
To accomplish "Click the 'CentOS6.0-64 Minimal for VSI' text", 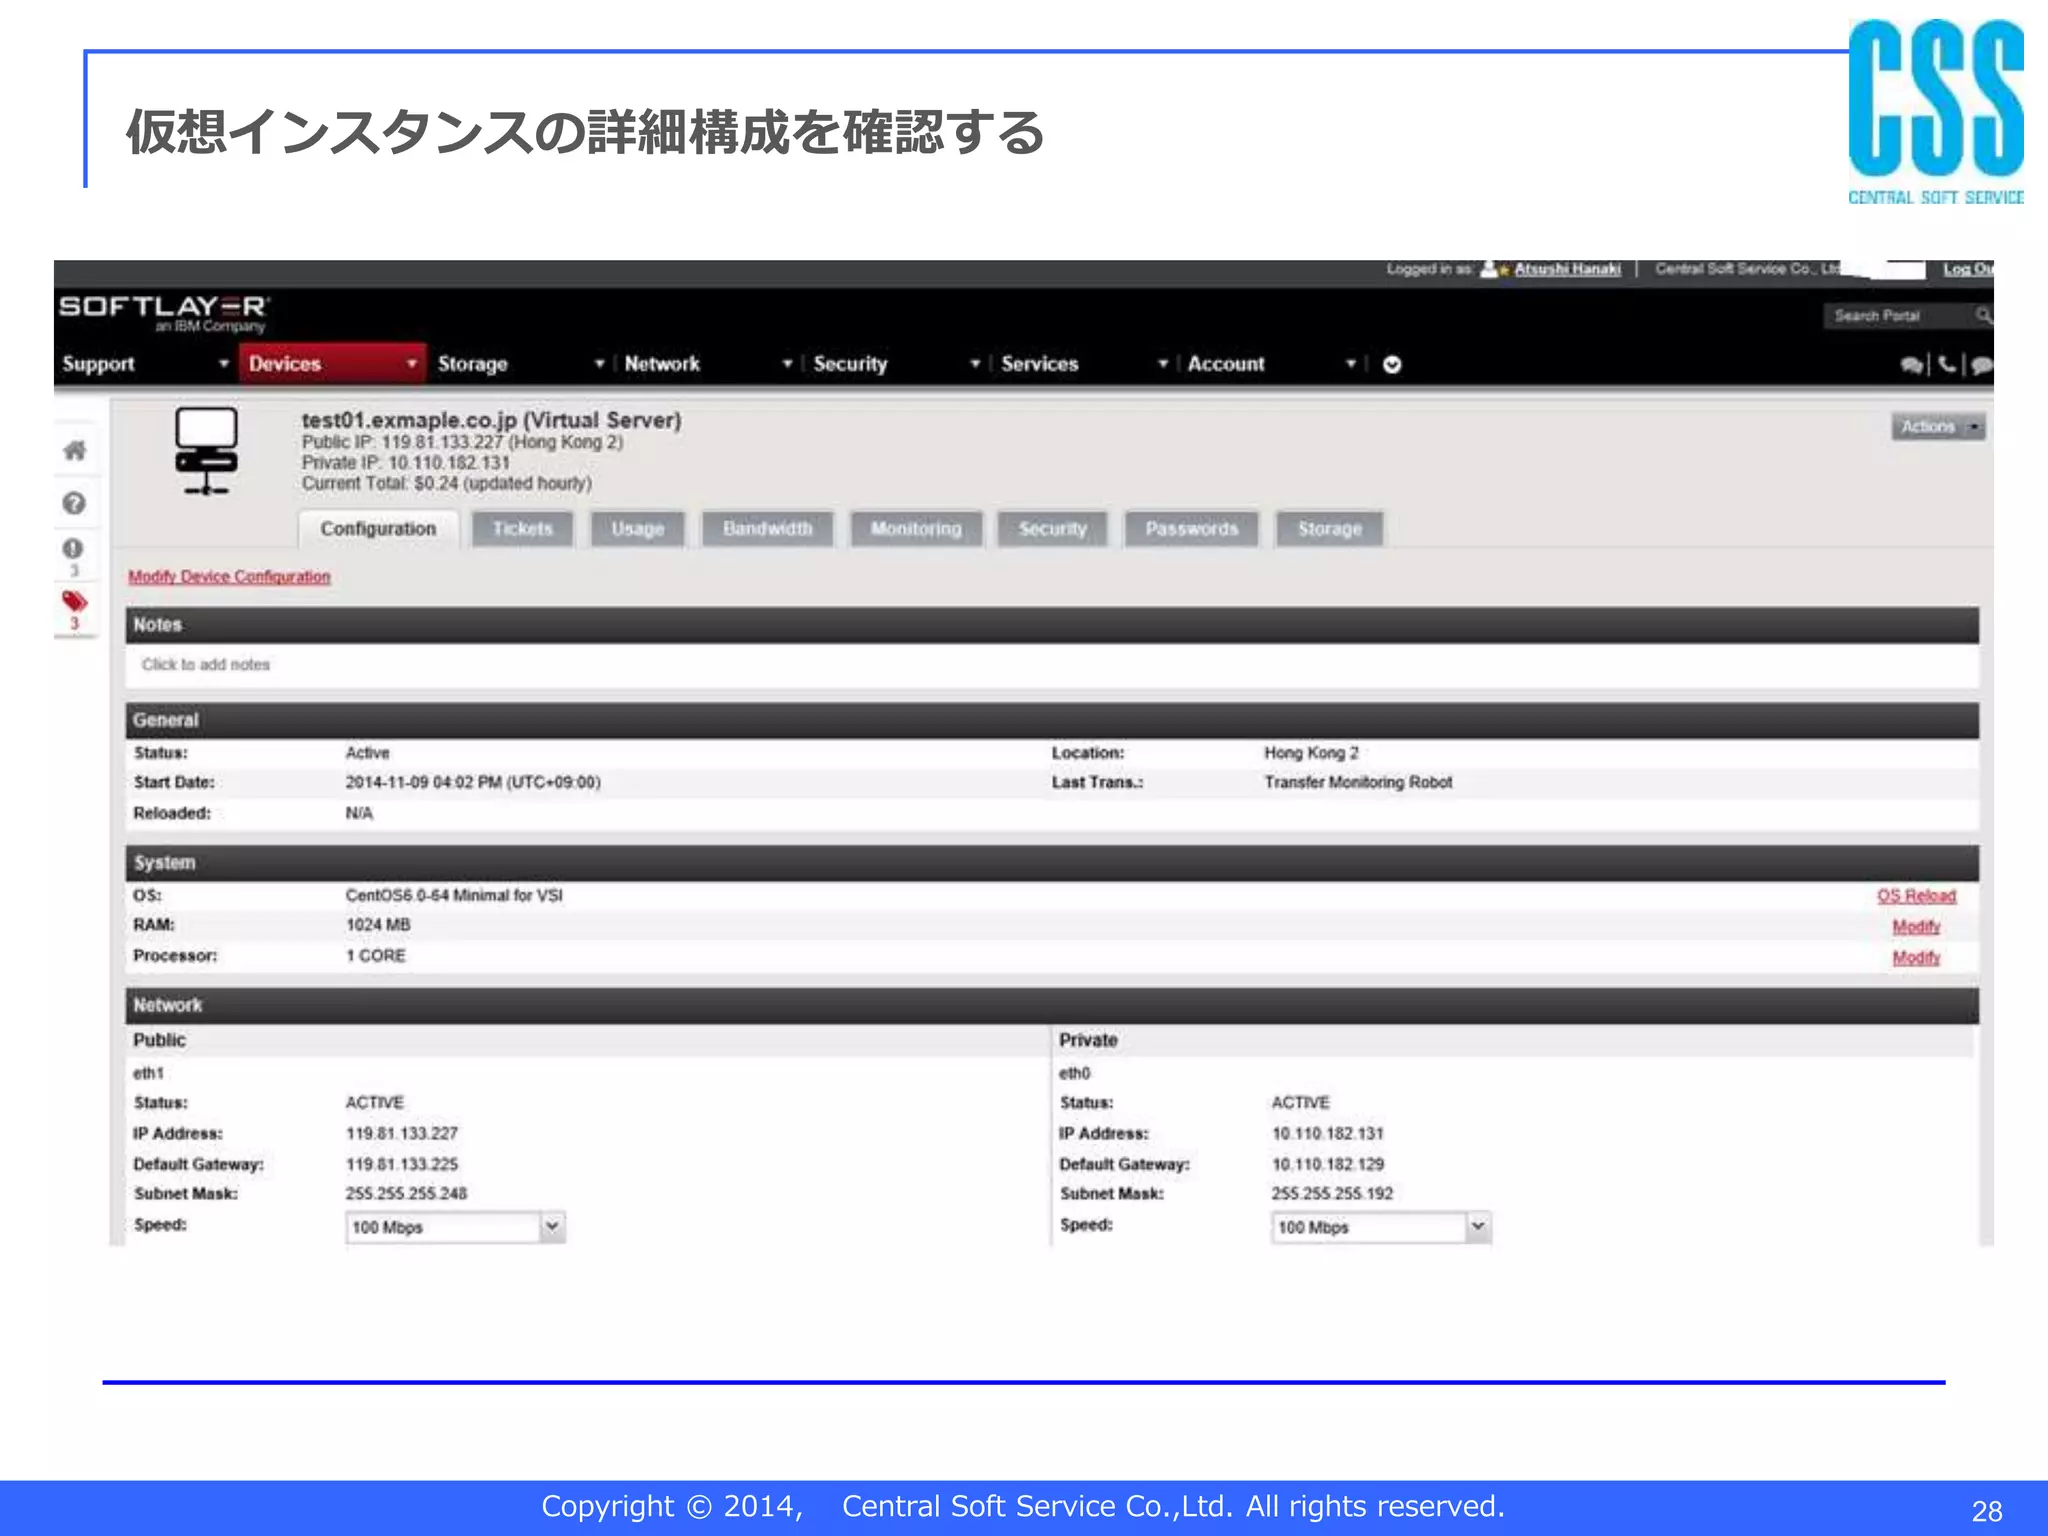I will pyautogui.click(x=454, y=896).
